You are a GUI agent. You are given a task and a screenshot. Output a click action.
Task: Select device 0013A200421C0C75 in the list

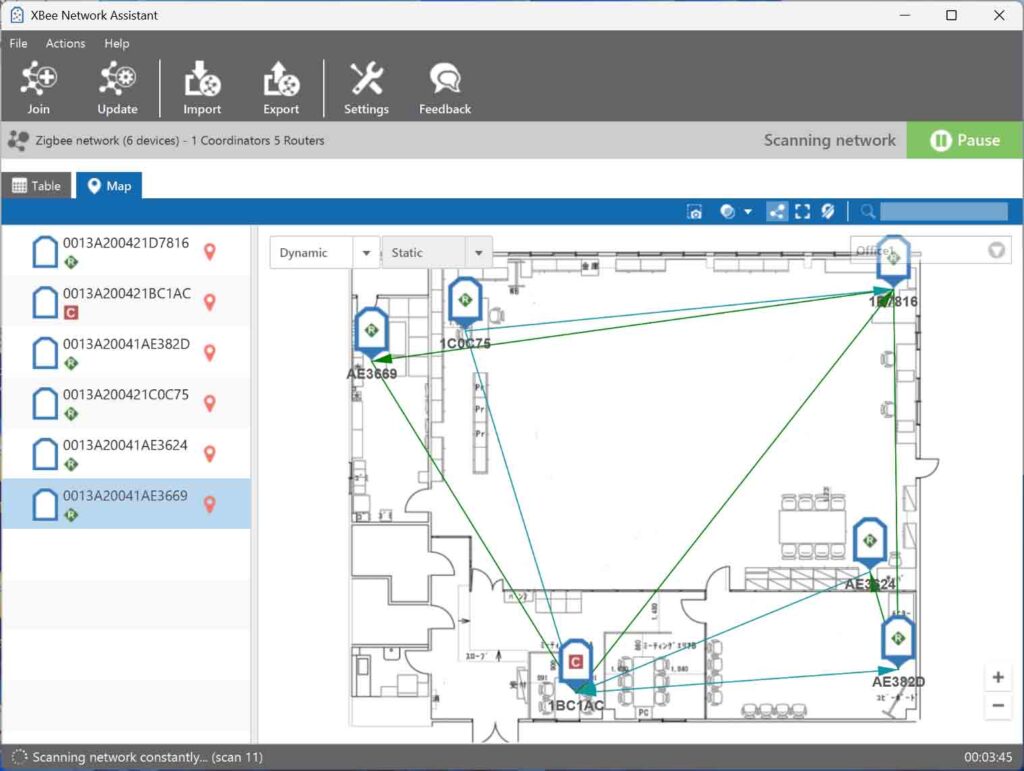click(126, 403)
